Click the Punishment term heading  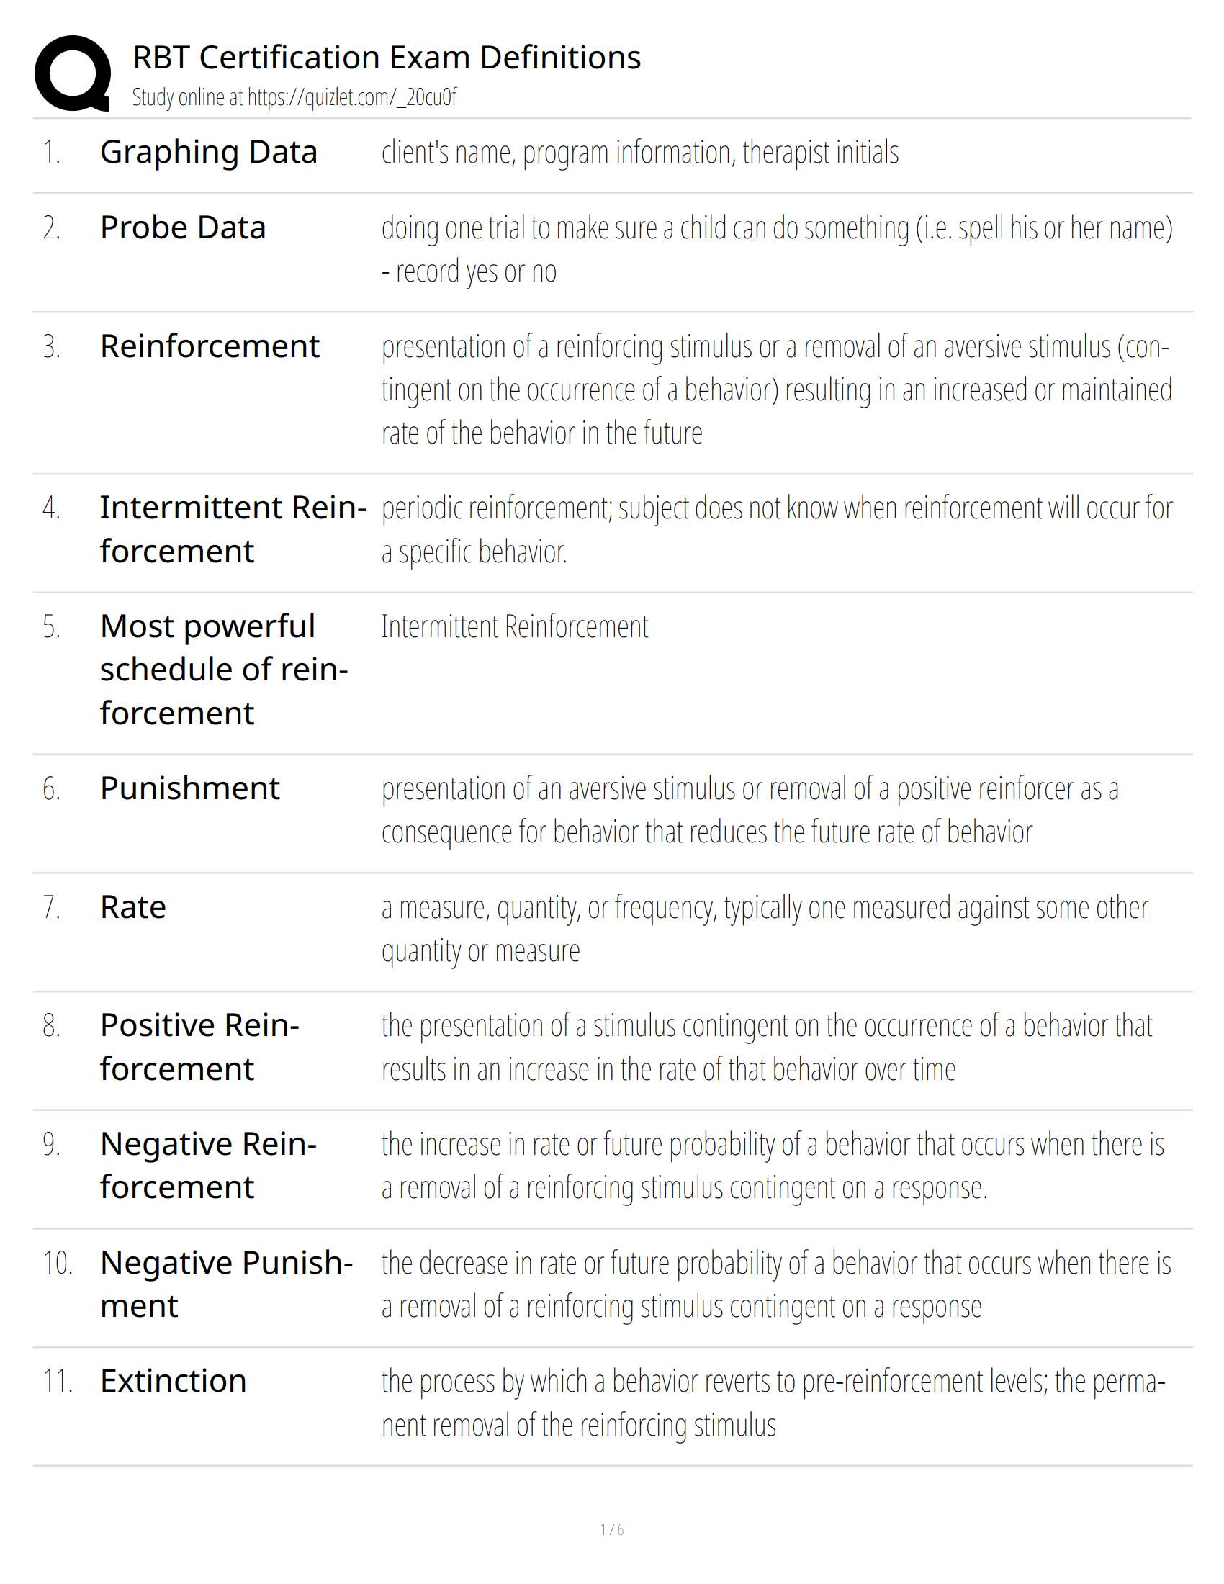(x=189, y=788)
